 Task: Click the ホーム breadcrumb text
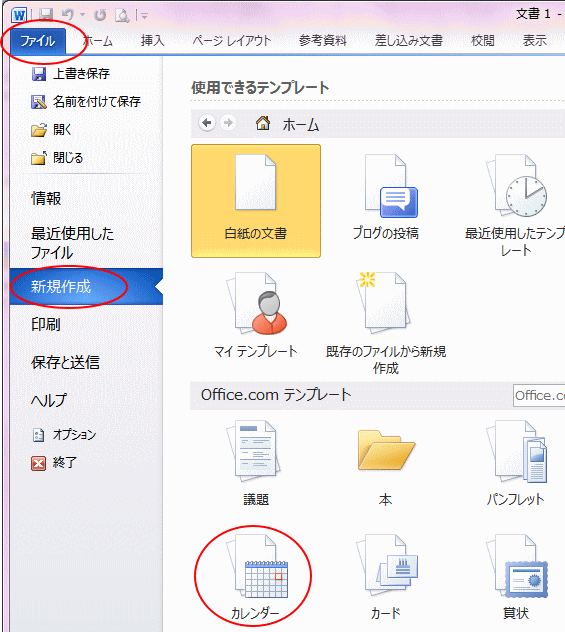[x=301, y=125]
